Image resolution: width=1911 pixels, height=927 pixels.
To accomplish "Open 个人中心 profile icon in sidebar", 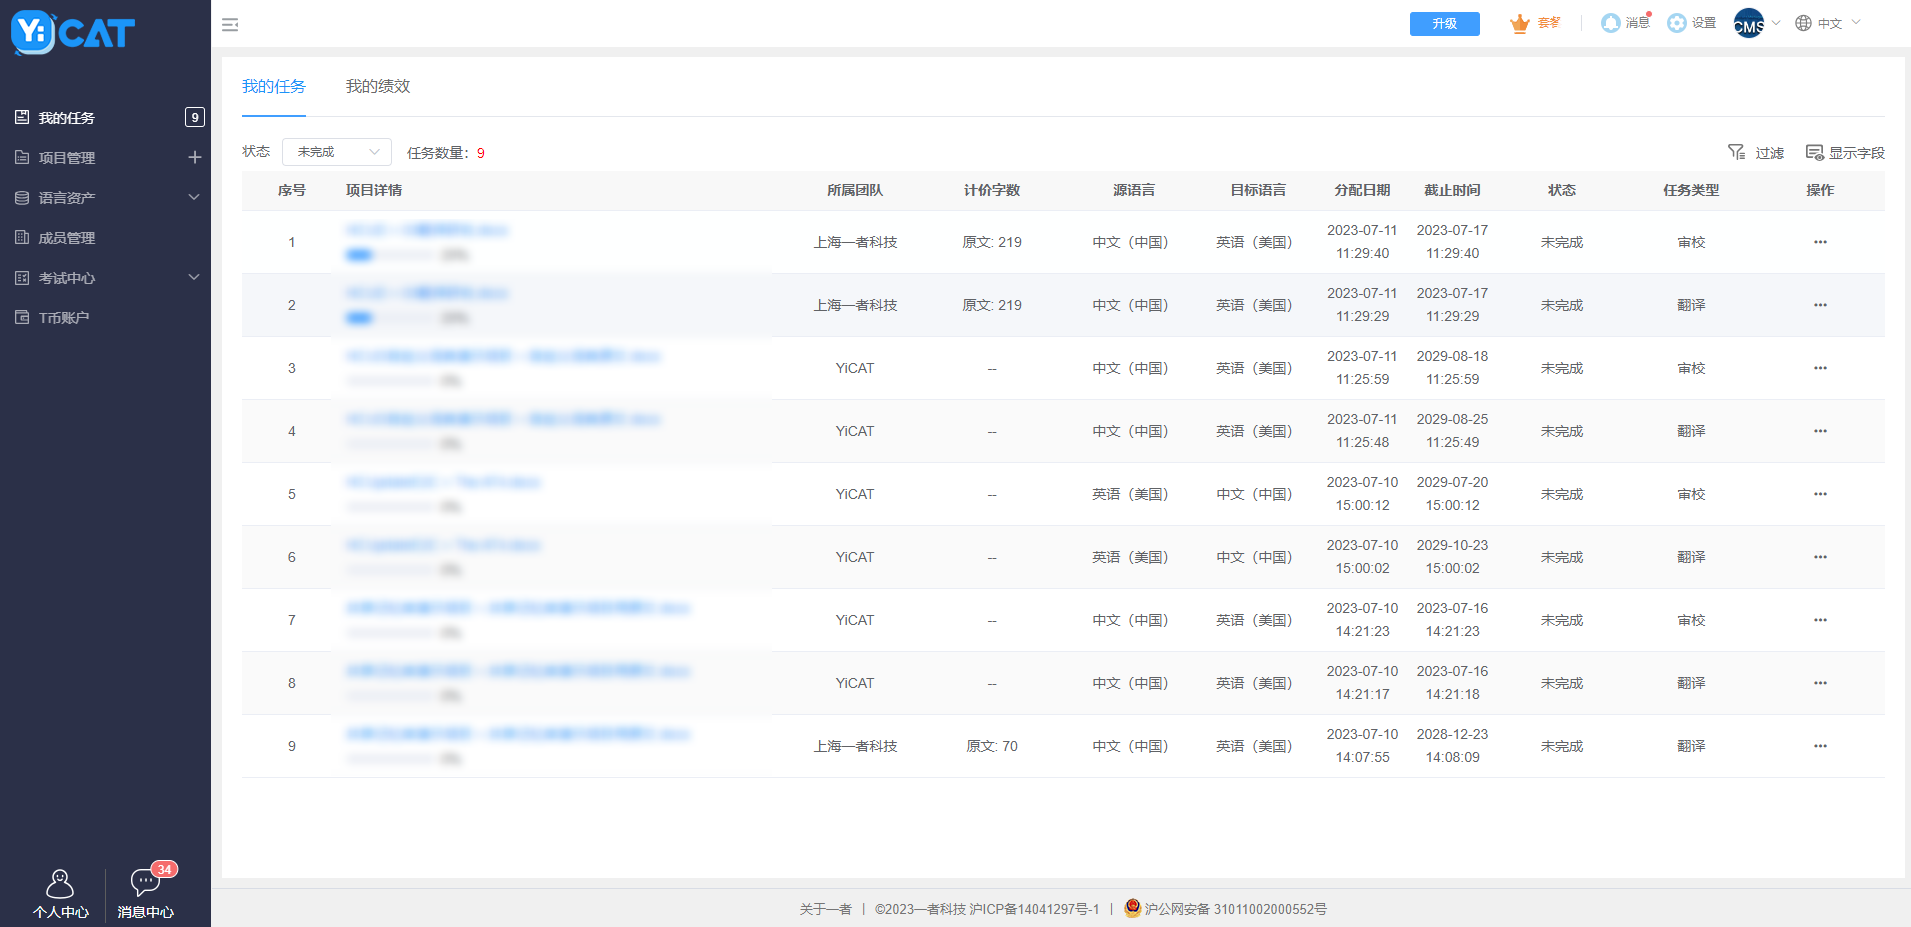I will (60, 884).
